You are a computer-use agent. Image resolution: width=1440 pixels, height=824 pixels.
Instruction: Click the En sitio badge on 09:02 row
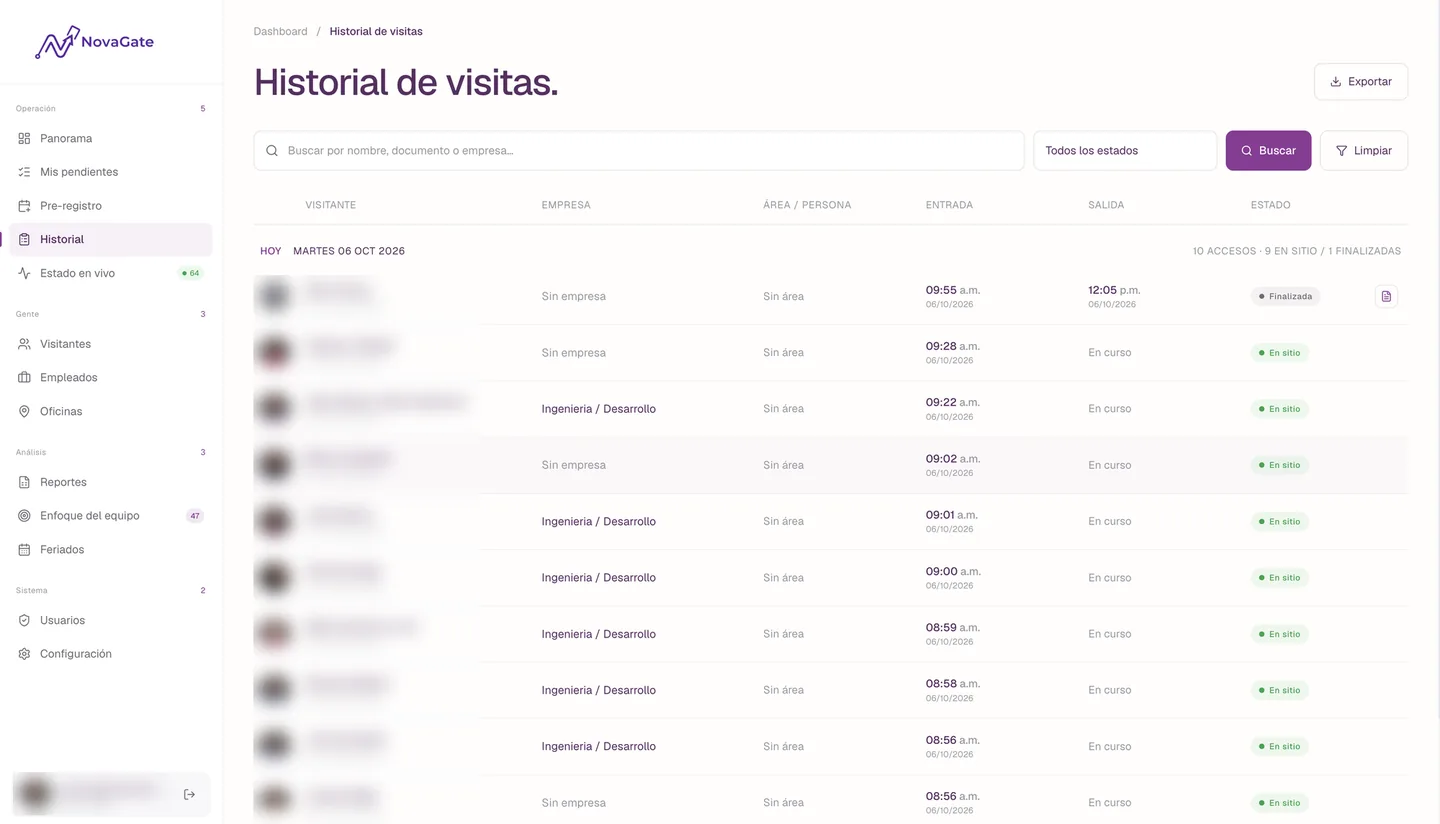(1280, 465)
